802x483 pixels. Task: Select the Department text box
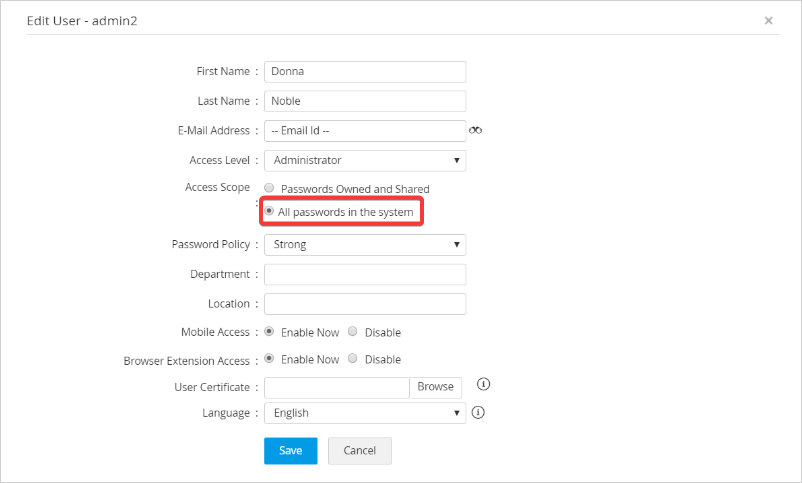tap(365, 274)
